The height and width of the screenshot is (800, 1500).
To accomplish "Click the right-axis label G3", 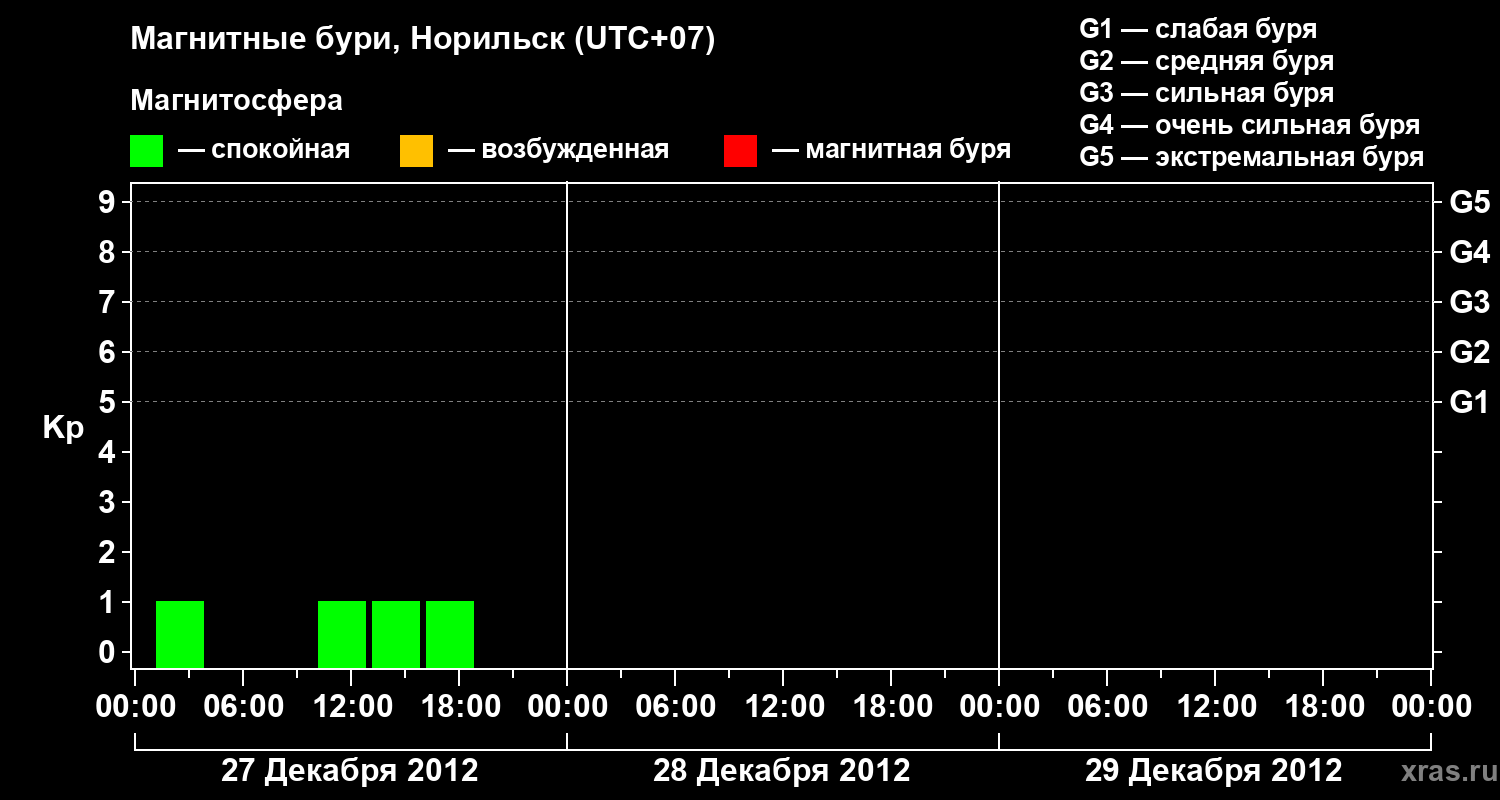I will (1470, 302).
